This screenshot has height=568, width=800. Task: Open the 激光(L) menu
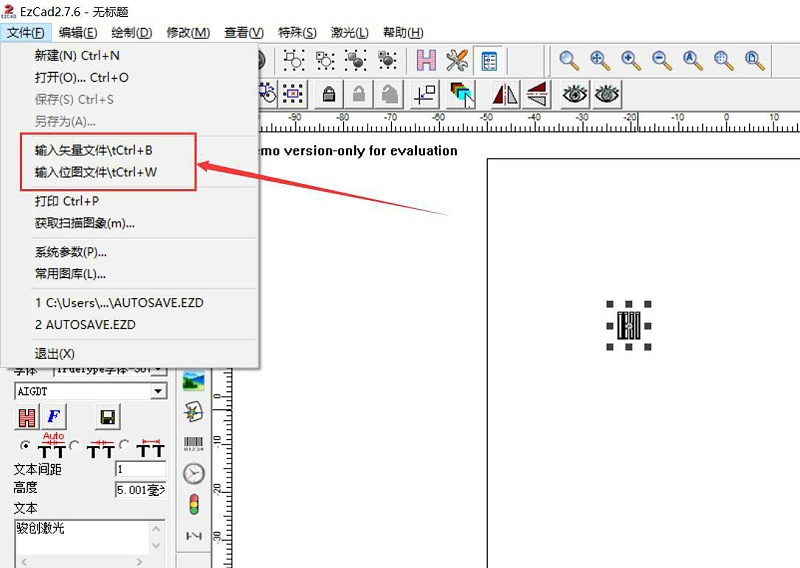coord(348,32)
